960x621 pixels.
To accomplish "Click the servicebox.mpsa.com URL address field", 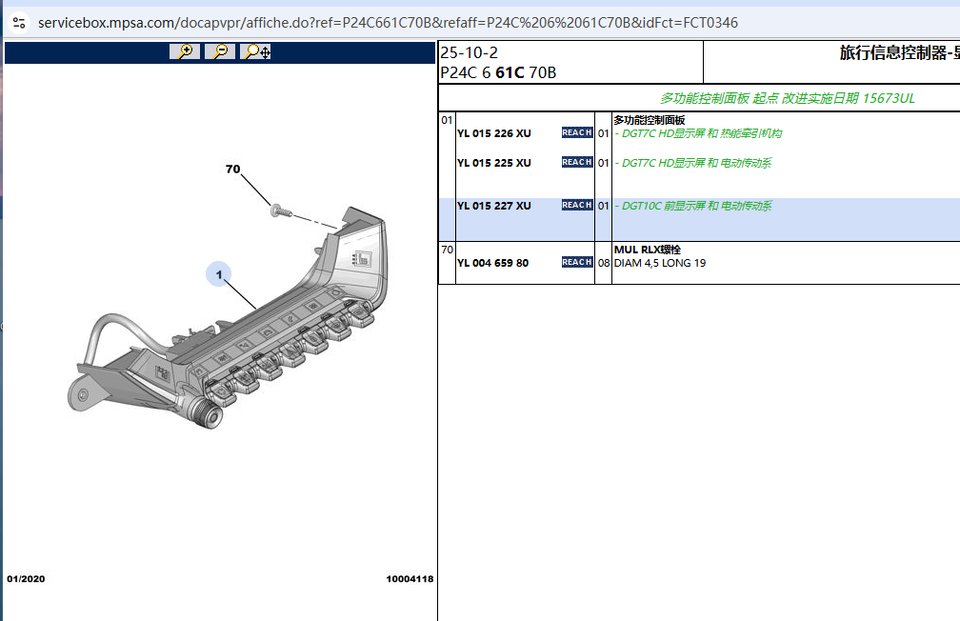I will click(x=388, y=21).
